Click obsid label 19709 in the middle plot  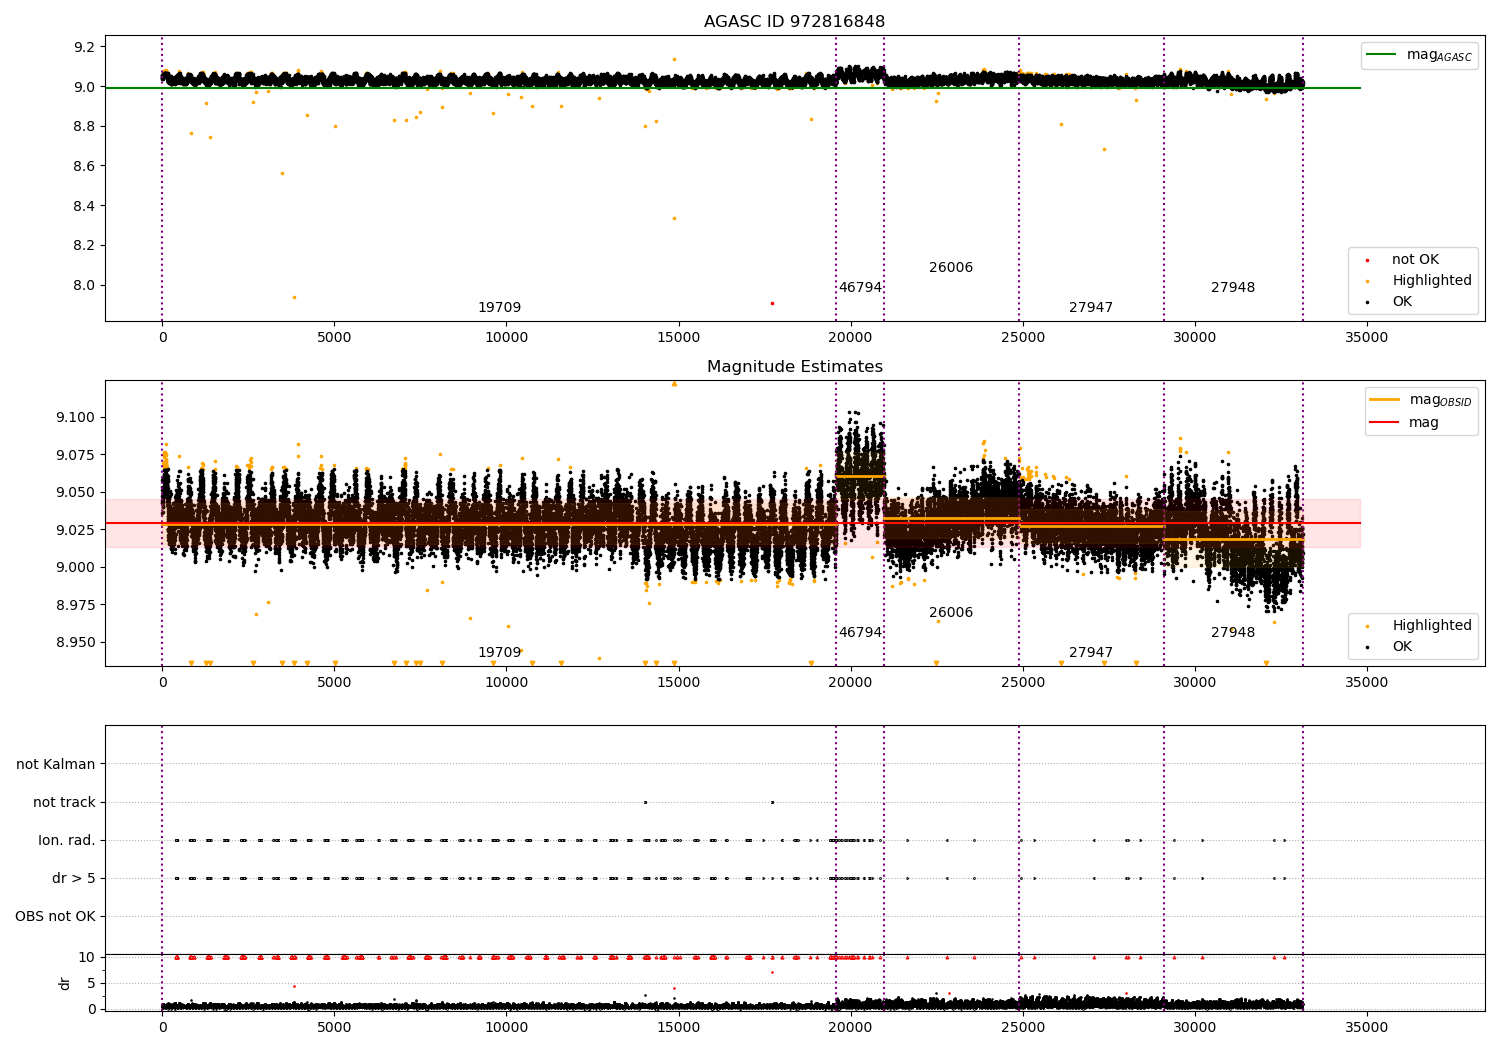(x=499, y=653)
